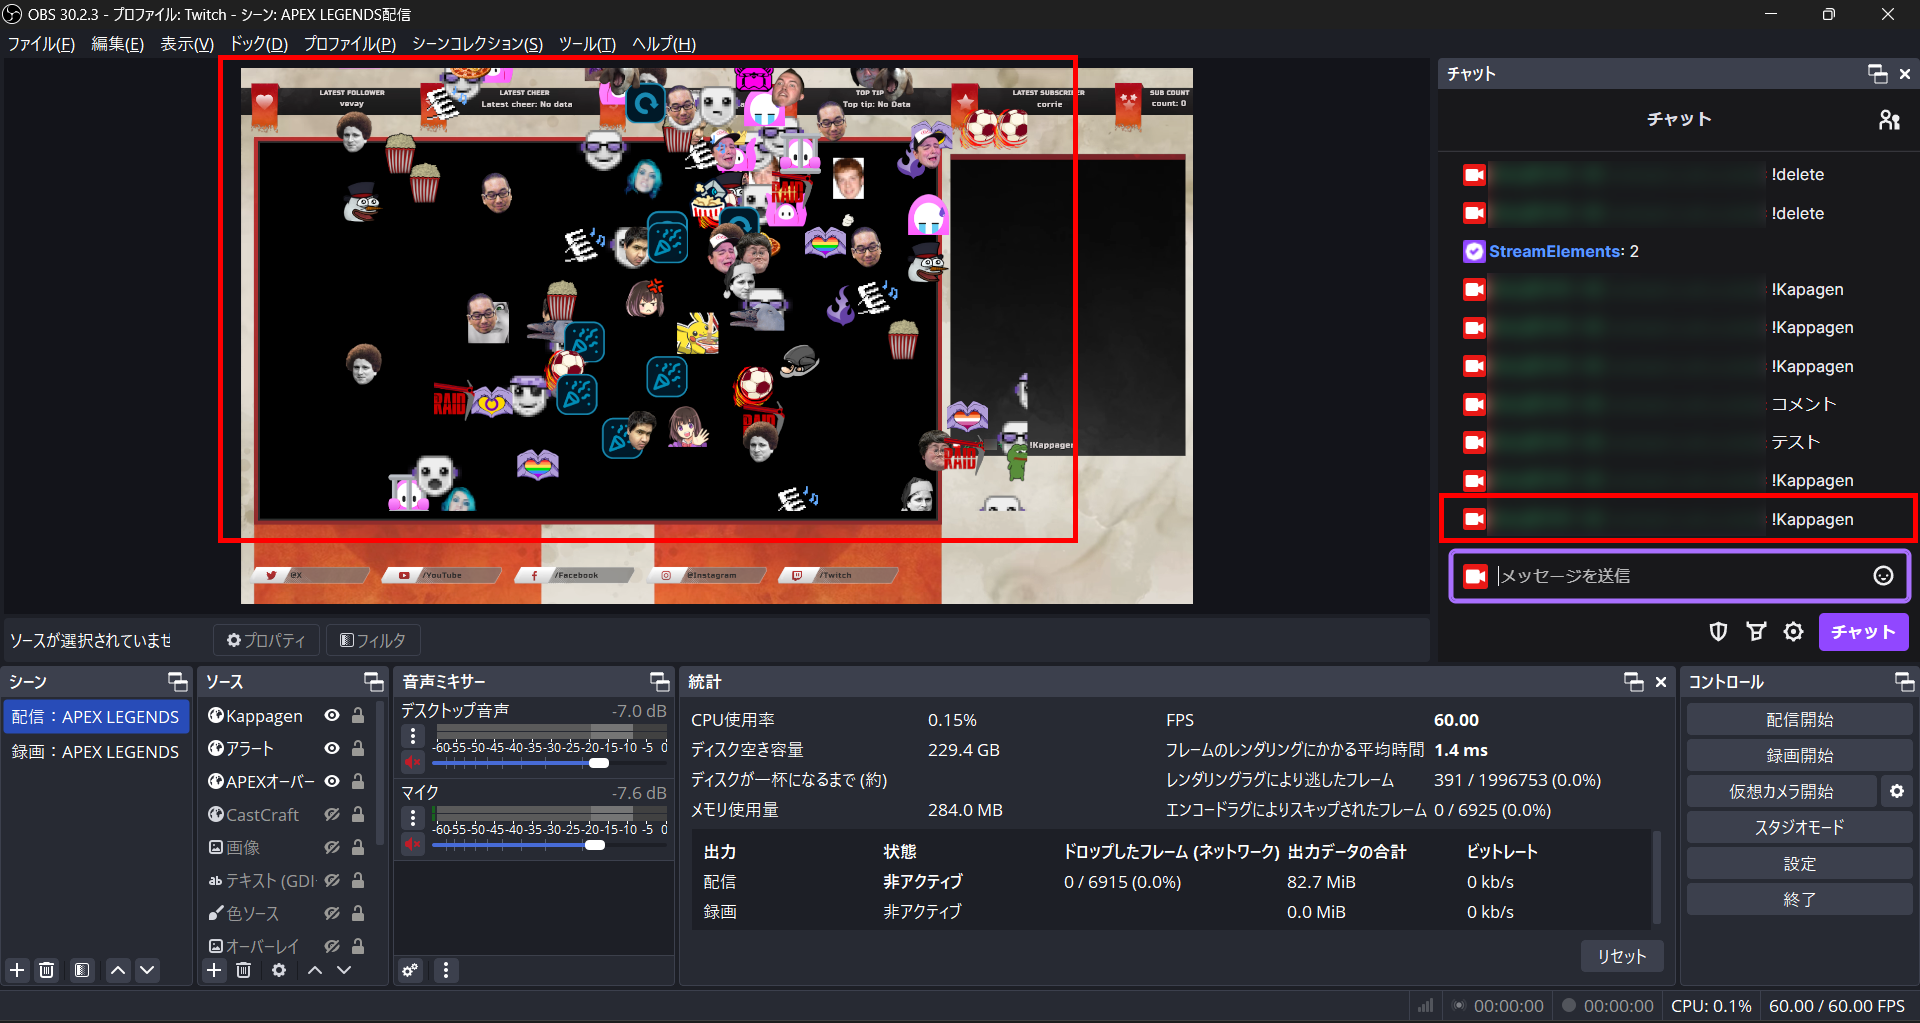This screenshot has height=1023, width=1920.
Task: Open the 表示 menu
Action: 187,44
